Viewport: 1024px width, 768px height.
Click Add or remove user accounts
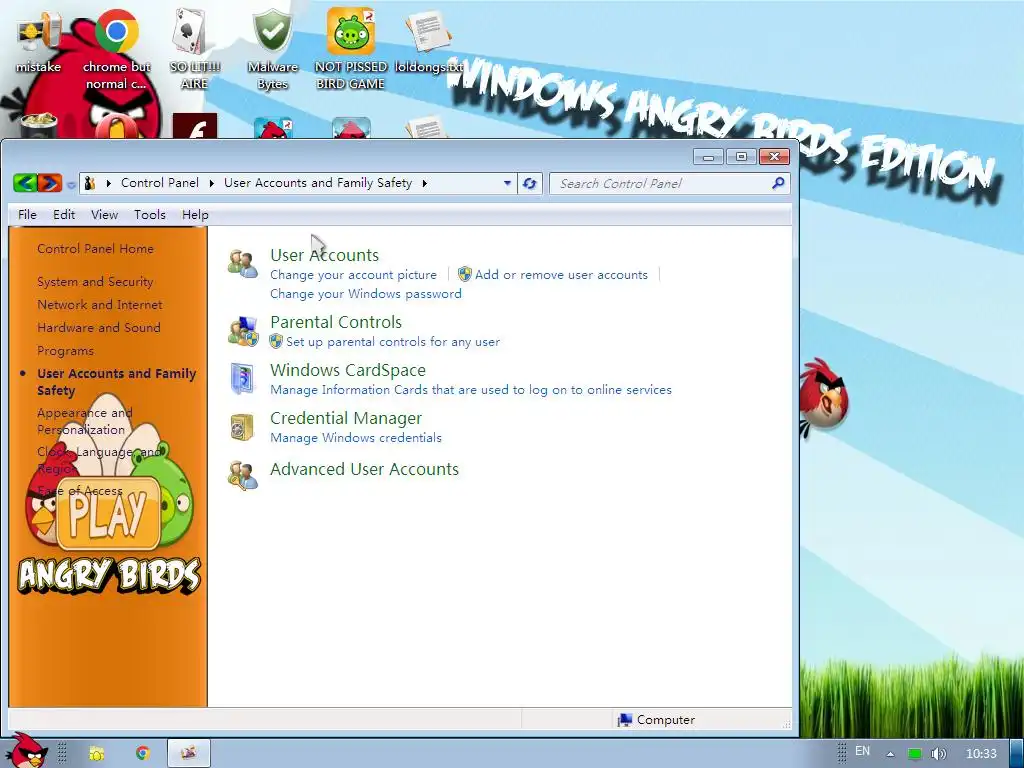click(x=561, y=275)
